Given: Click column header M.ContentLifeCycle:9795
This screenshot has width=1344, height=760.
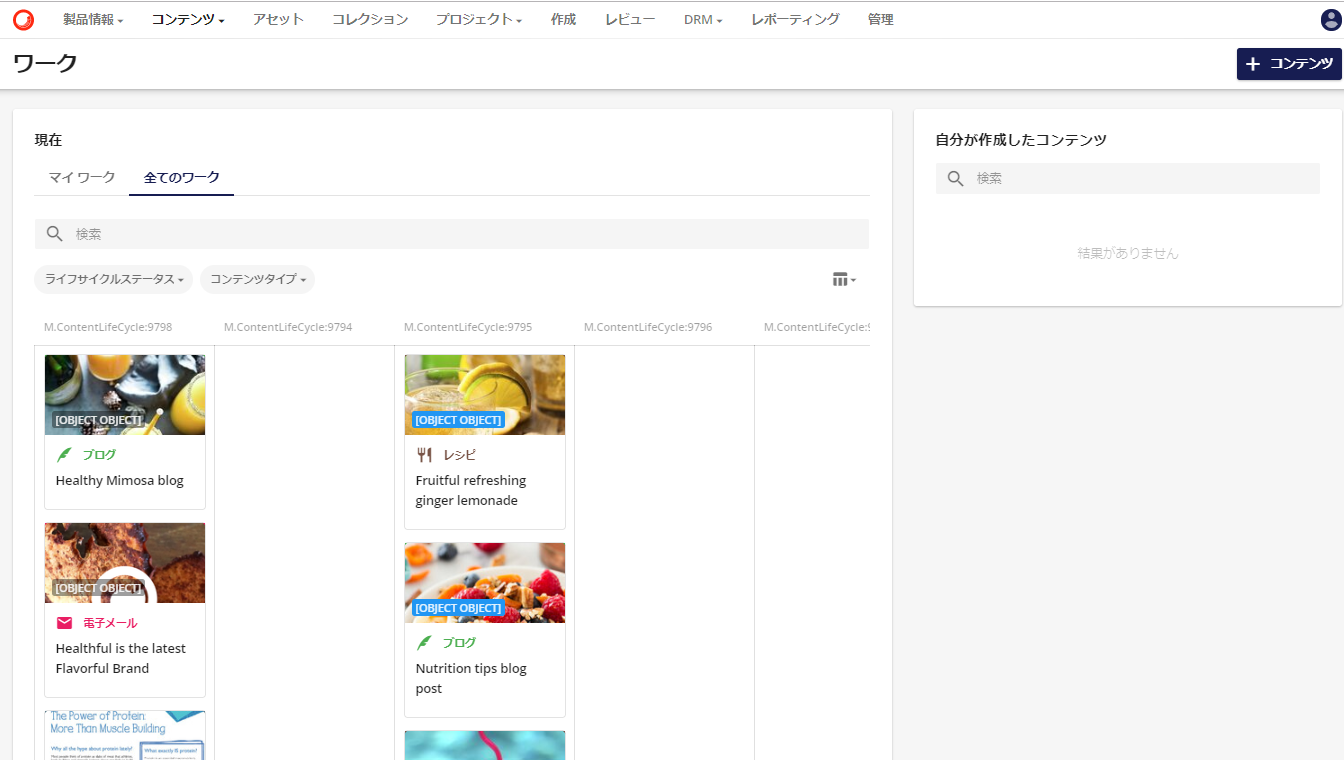Looking at the screenshot, I should click(x=468, y=327).
